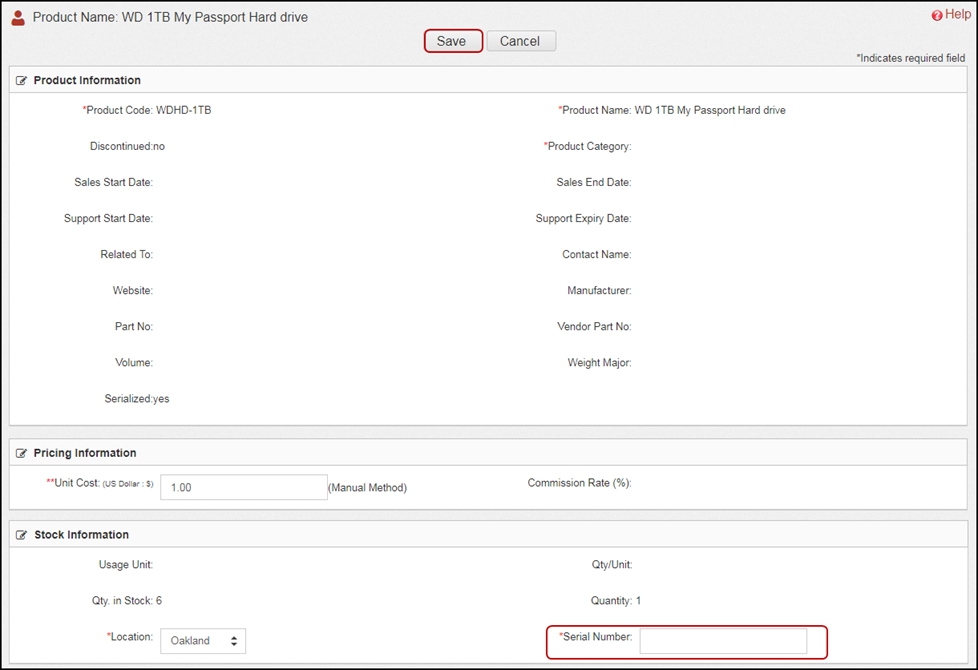Click the Discontinued:no text
Viewport: 978px width, 670px height.
[x=127, y=147]
